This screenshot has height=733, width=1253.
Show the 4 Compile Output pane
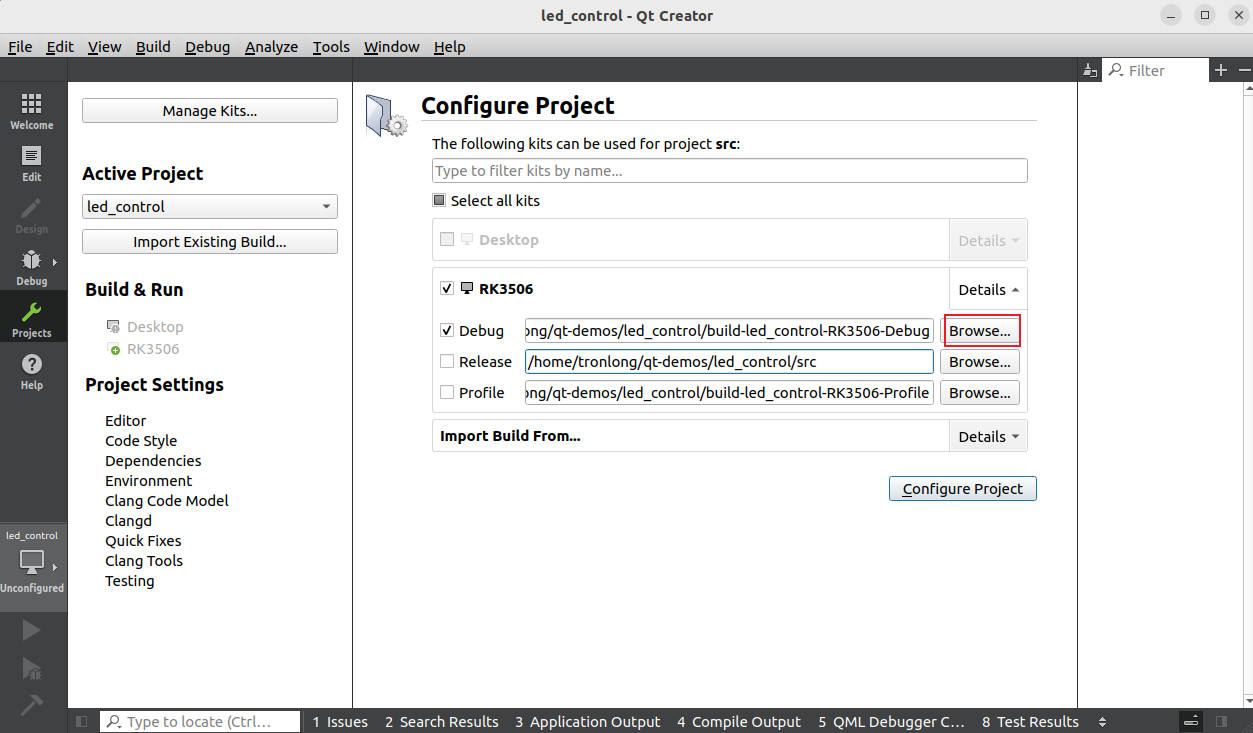pos(739,722)
